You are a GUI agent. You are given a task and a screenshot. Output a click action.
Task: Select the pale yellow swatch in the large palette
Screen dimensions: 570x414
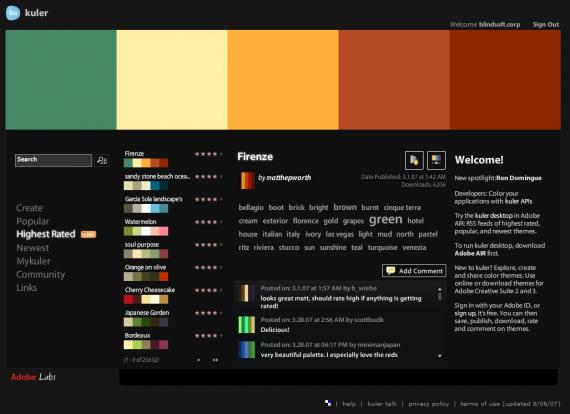(172, 80)
